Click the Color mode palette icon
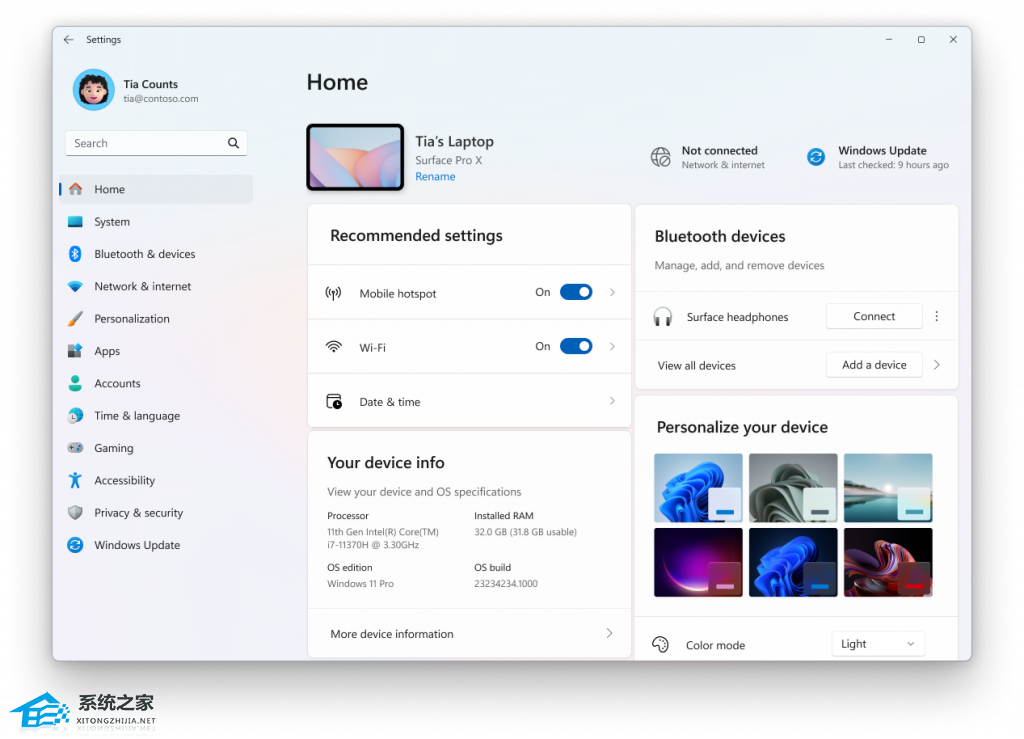 (x=661, y=645)
